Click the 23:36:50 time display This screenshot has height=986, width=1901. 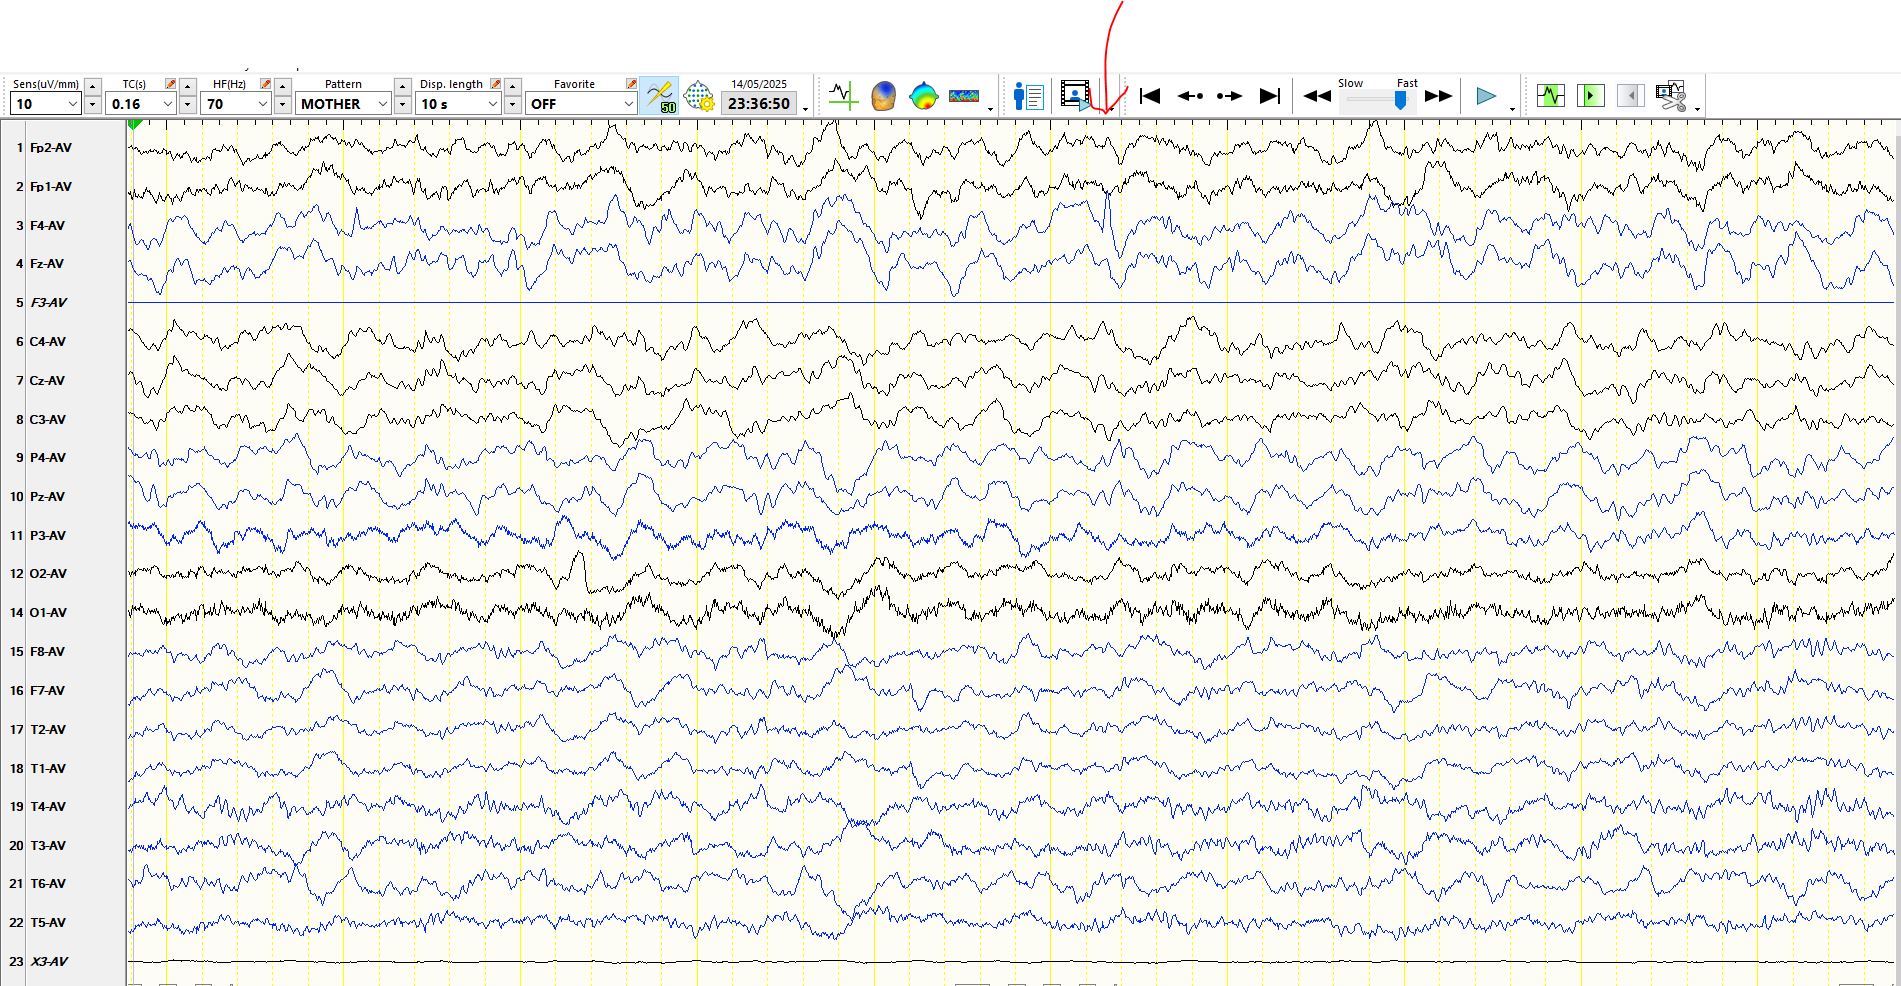pyautogui.click(x=759, y=104)
